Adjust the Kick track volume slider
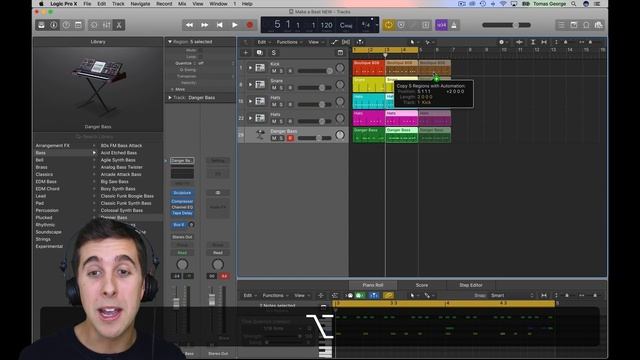640x360 pixels. pyautogui.click(x=315, y=71)
